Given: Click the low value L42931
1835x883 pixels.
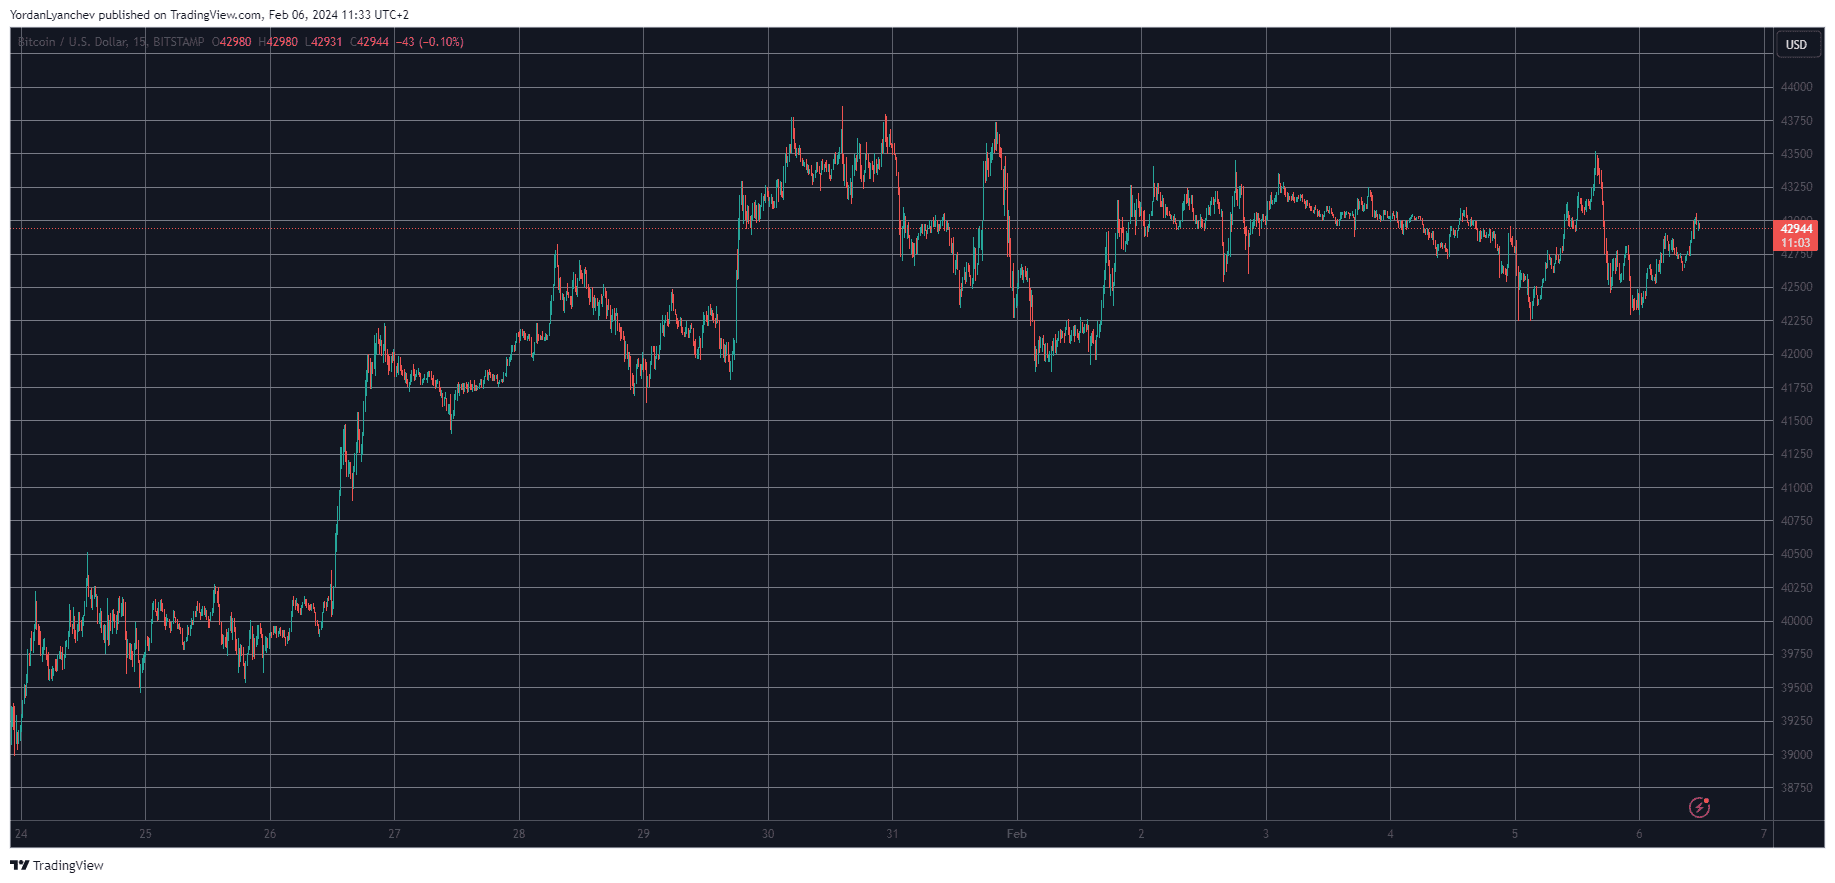Looking at the screenshot, I should pos(324,42).
